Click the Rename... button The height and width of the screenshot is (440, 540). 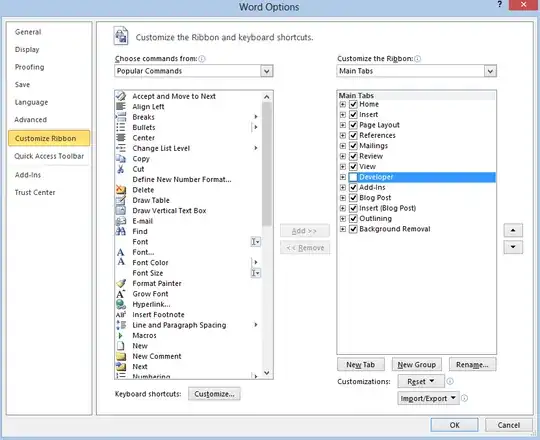click(x=472, y=365)
